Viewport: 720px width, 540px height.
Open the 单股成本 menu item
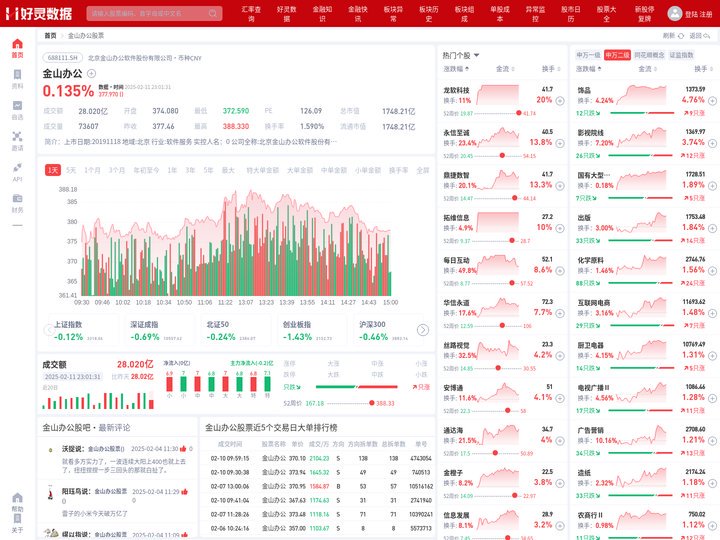click(500, 14)
